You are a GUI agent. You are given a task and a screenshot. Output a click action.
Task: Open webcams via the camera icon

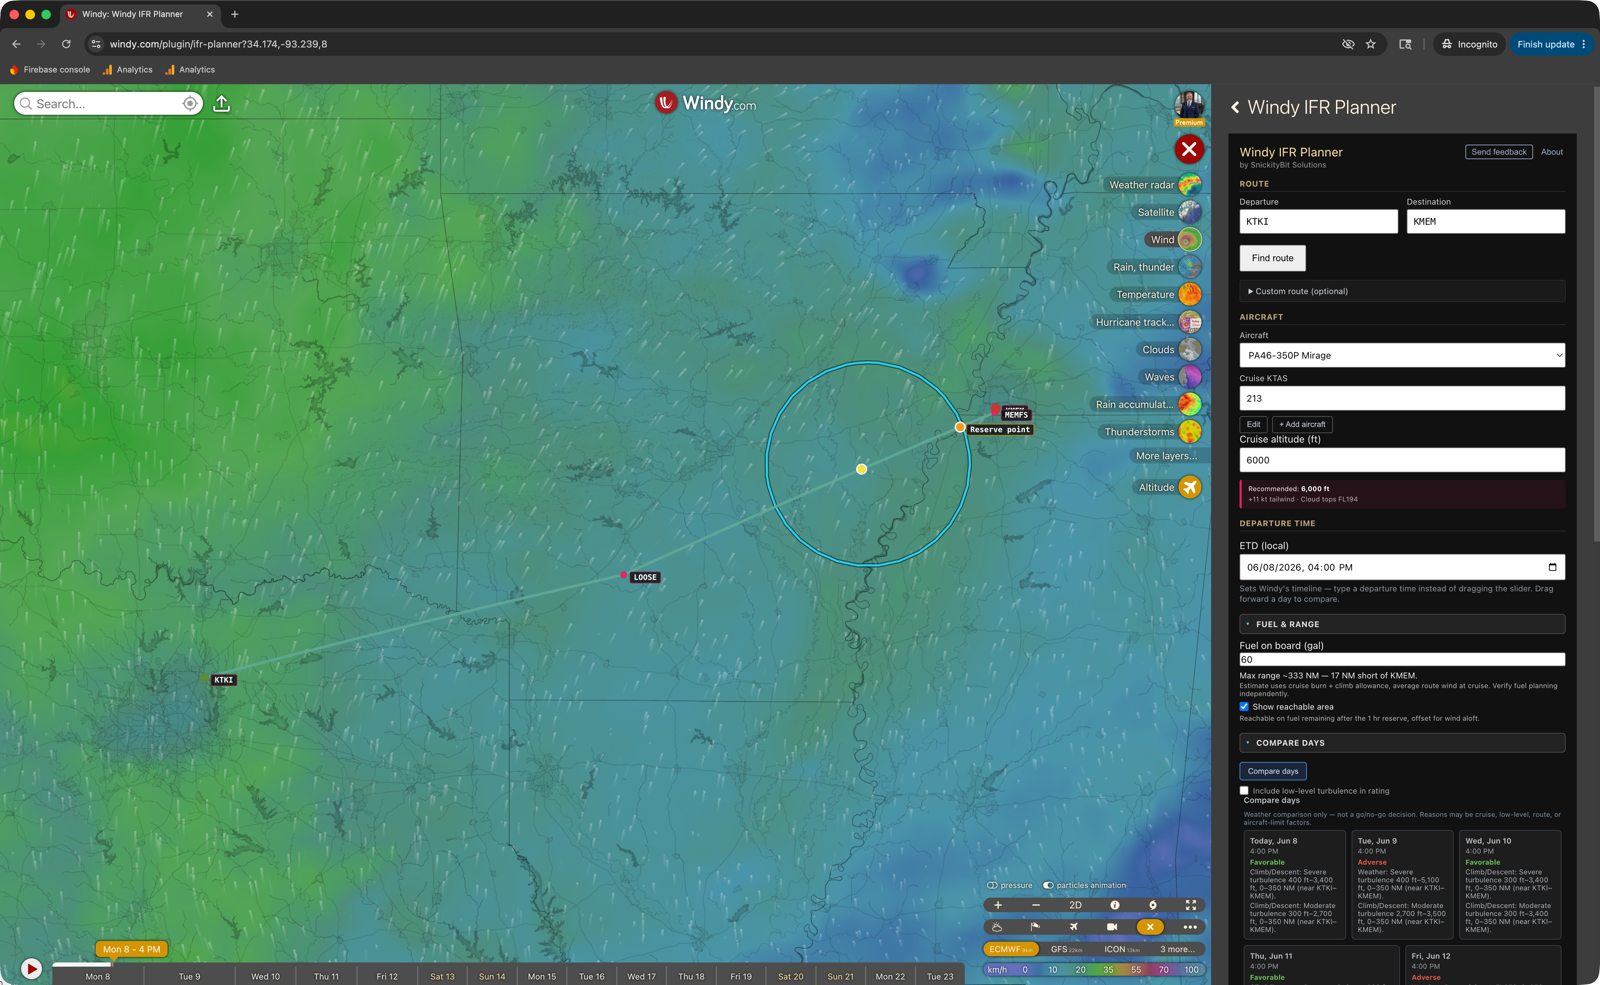(1112, 927)
